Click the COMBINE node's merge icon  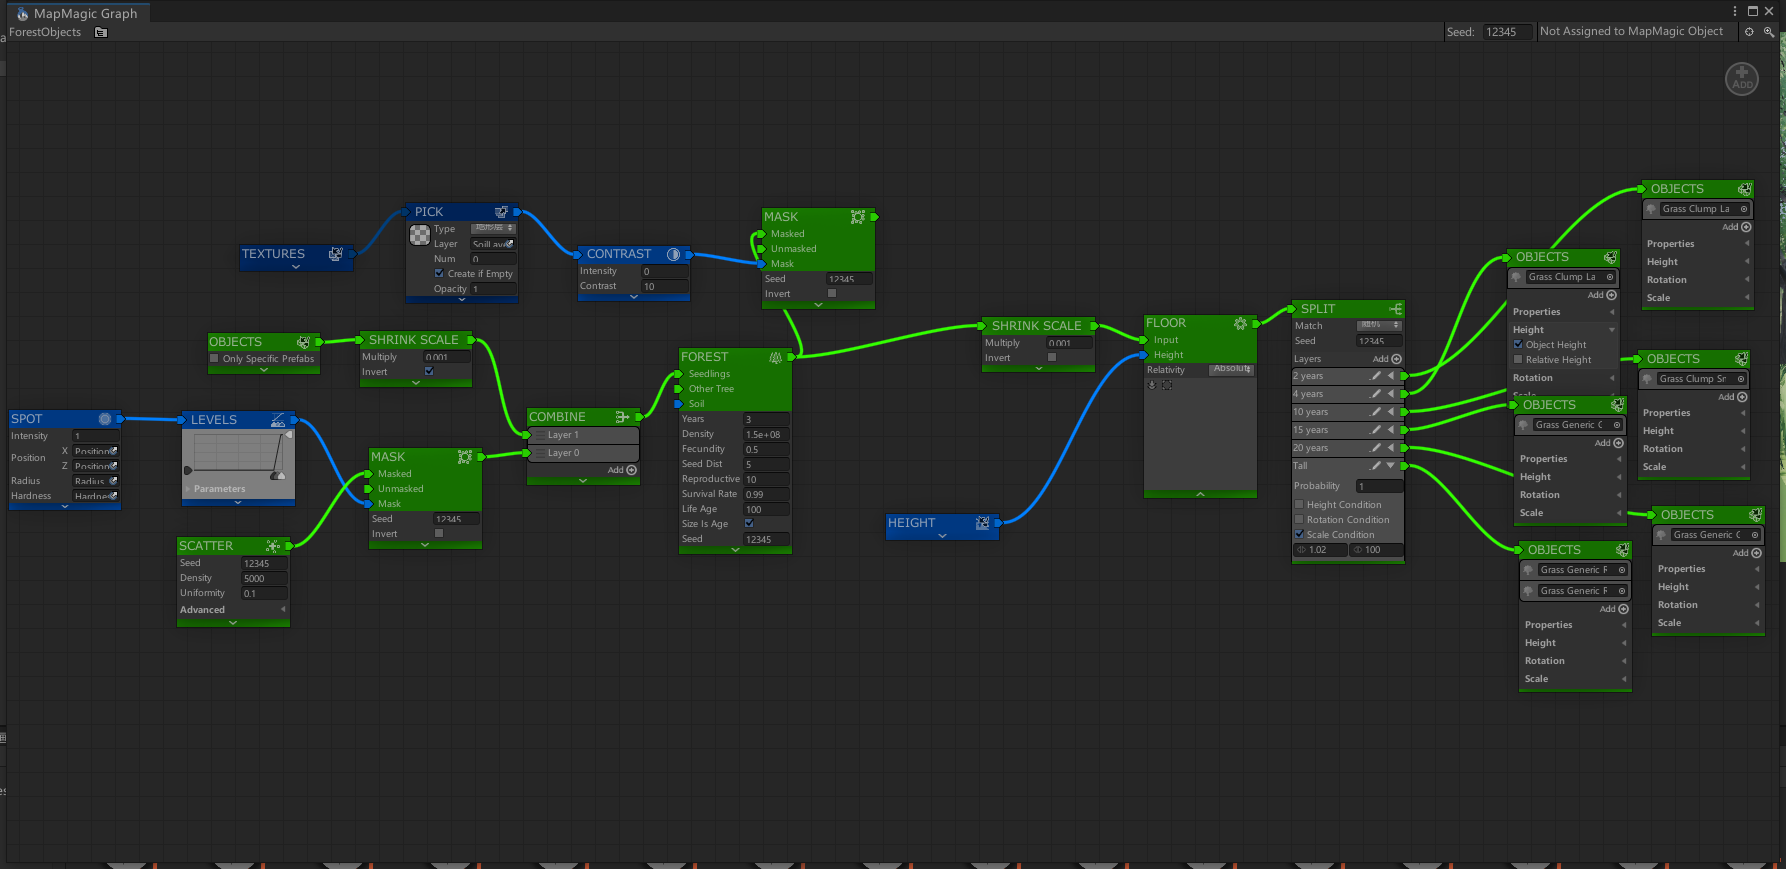[x=623, y=417]
